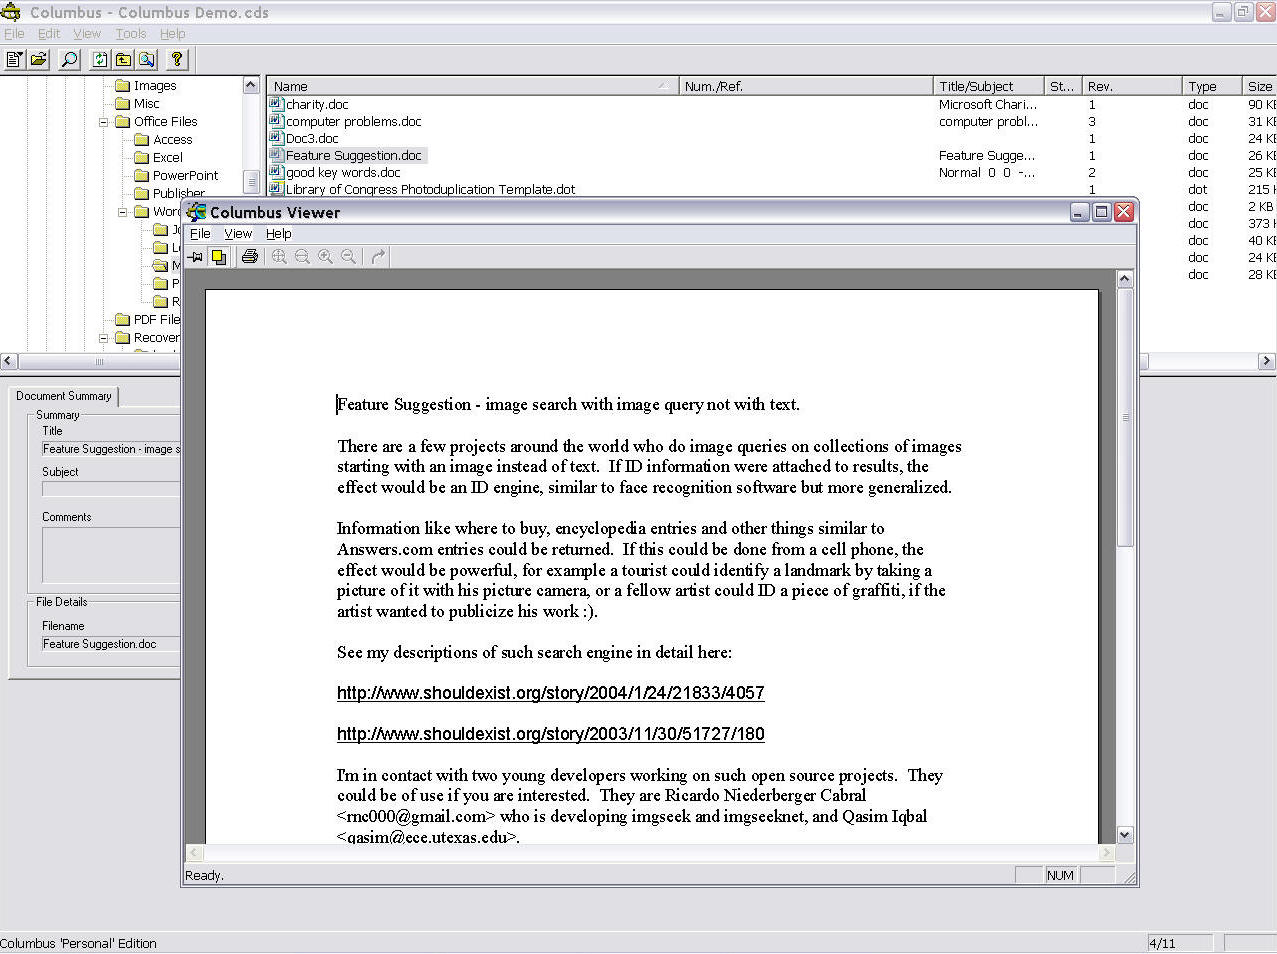This screenshot has width=1277, height=954.
Task: Click the crosshair zoom-fit icon in Viewer
Action: pos(279,257)
